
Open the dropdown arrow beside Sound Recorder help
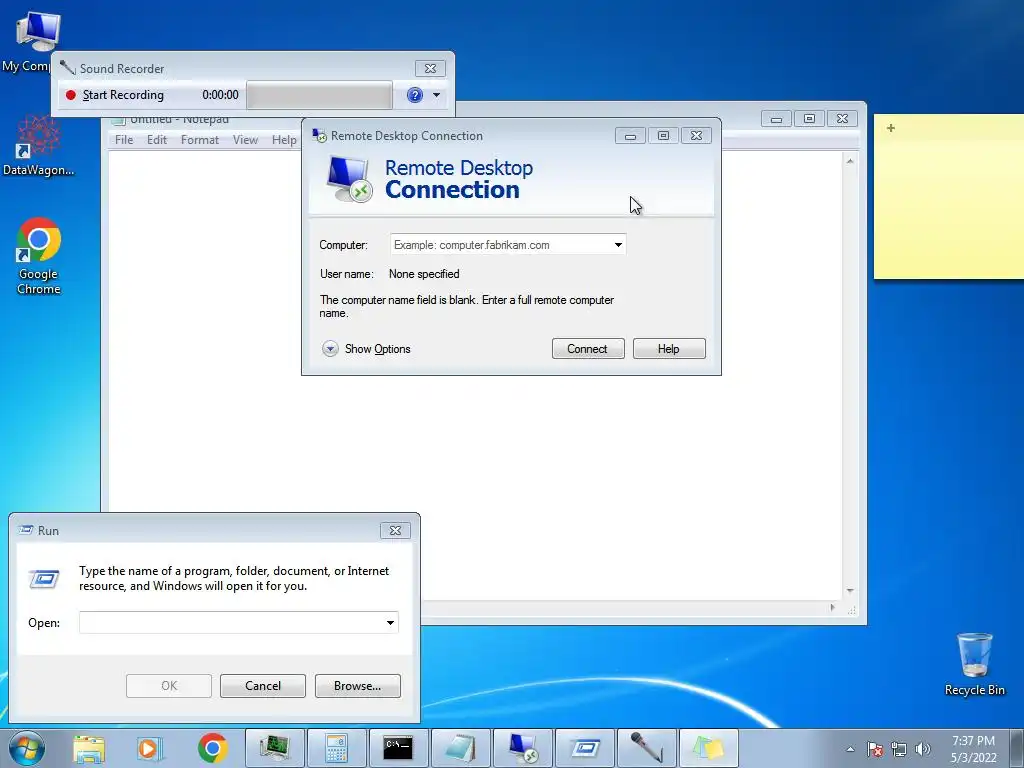(436, 95)
